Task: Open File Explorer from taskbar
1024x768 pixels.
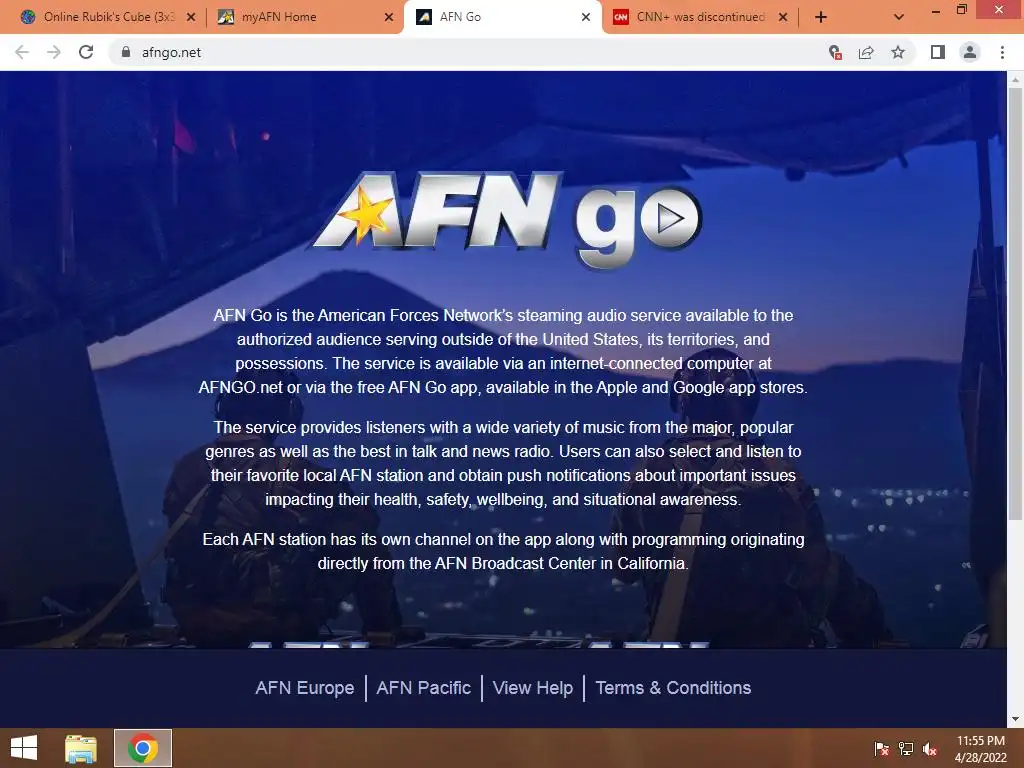Action: [x=81, y=748]
